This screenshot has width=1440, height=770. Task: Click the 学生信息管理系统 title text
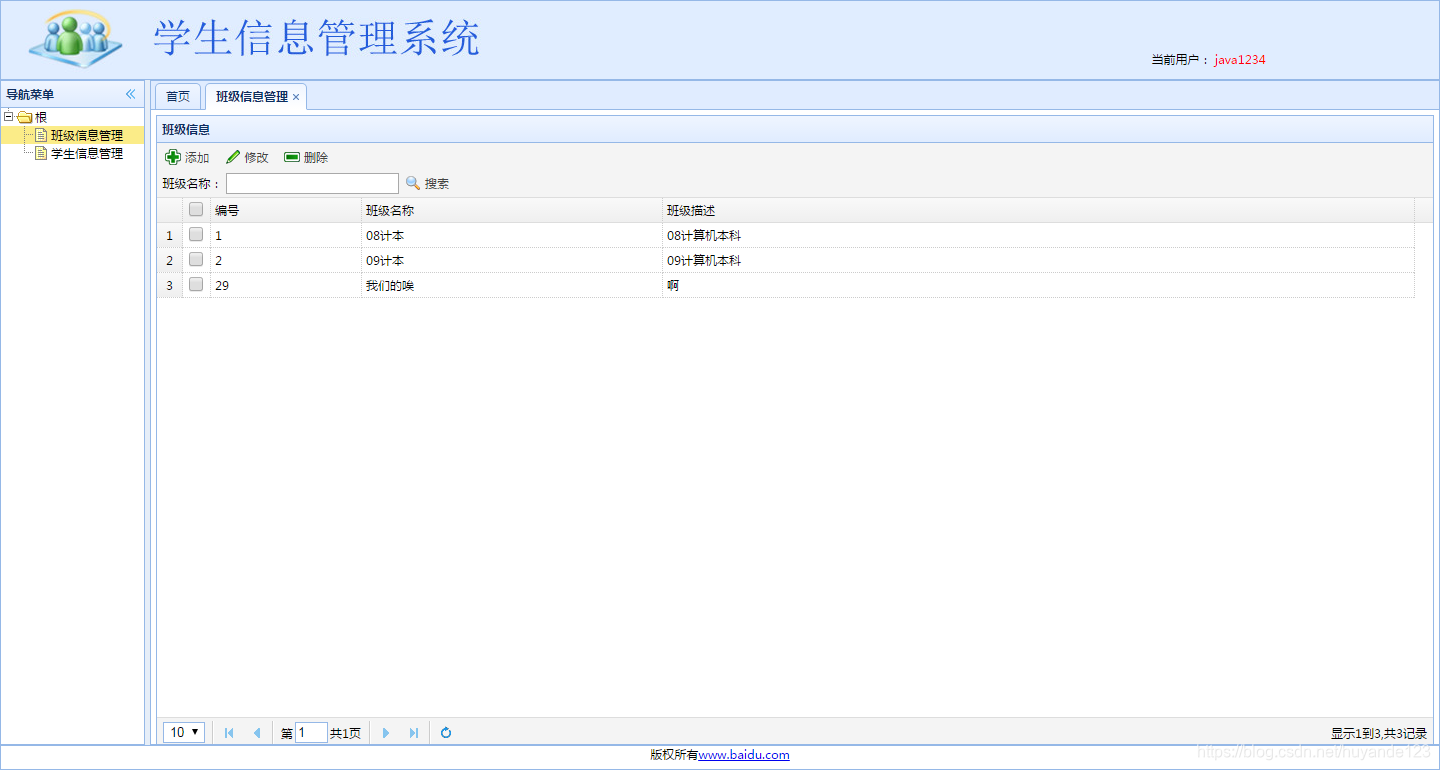(x=316, y=39)
